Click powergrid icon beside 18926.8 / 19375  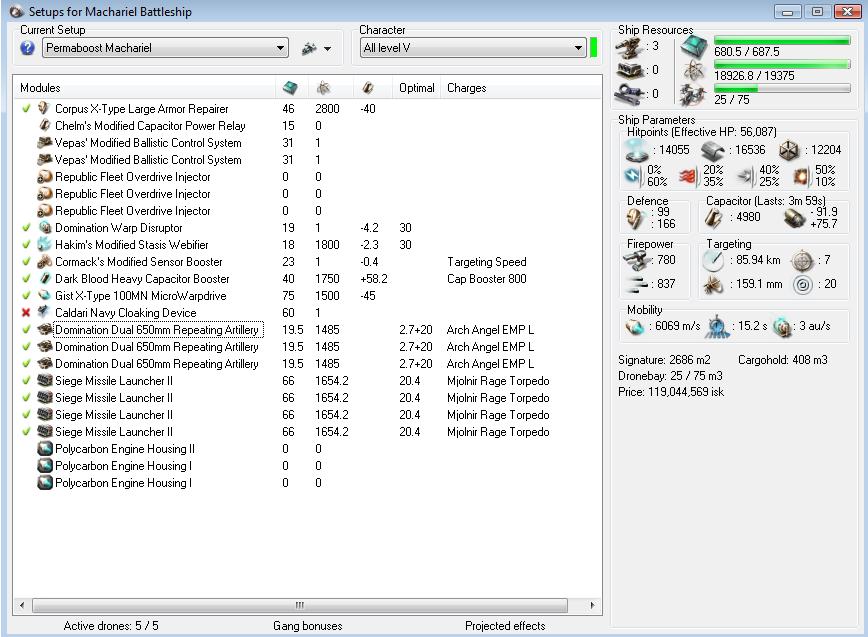click(693, 71)
